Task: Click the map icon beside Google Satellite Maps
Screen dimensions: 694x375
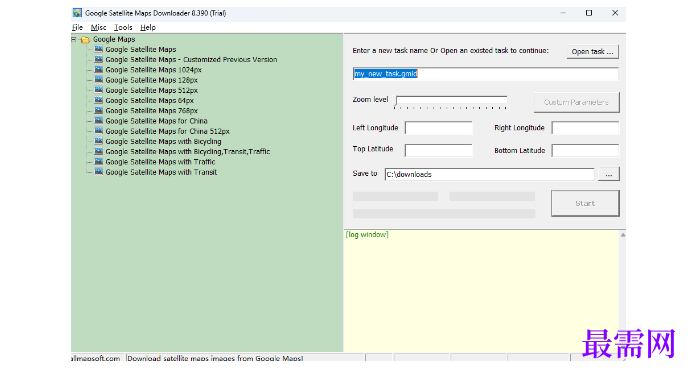Action: pyautogui.click(x=98, y=49)
